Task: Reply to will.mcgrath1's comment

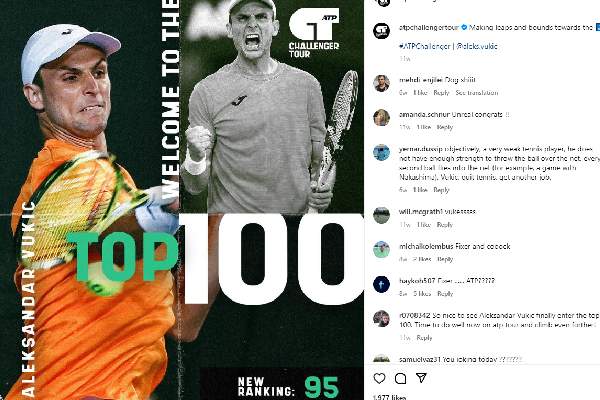Action: (445, 225)
